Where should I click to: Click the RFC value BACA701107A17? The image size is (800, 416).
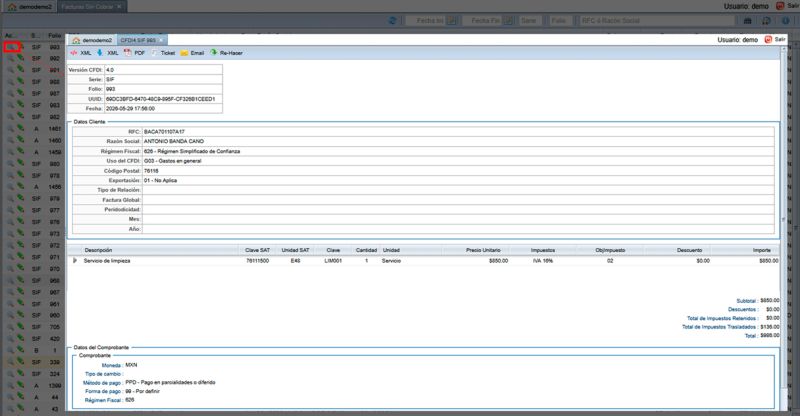click(x=164, y=132)
